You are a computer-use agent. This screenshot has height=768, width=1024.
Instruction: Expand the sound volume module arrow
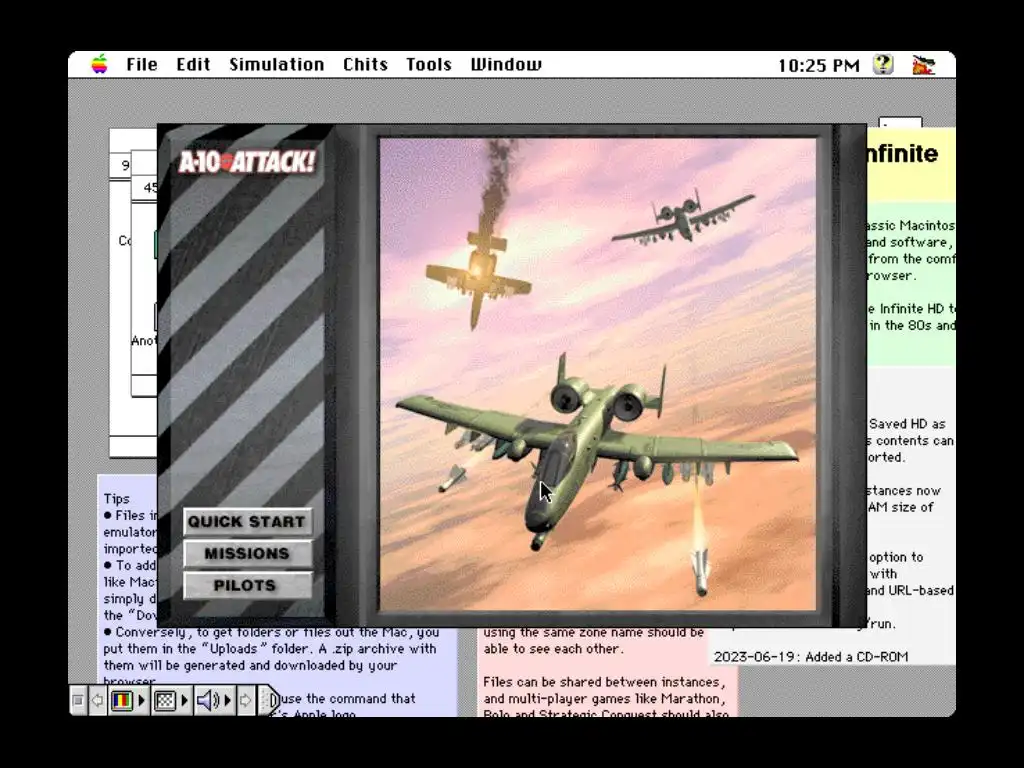pos(228,700)
